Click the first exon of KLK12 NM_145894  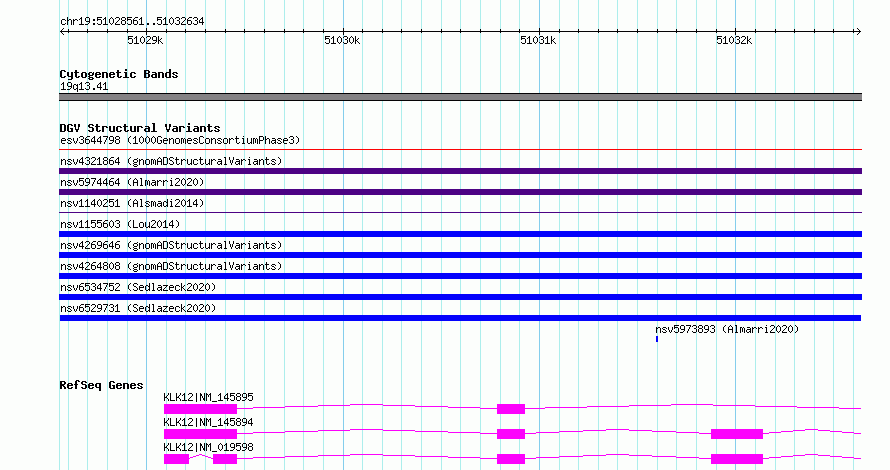tap(200, 434)
